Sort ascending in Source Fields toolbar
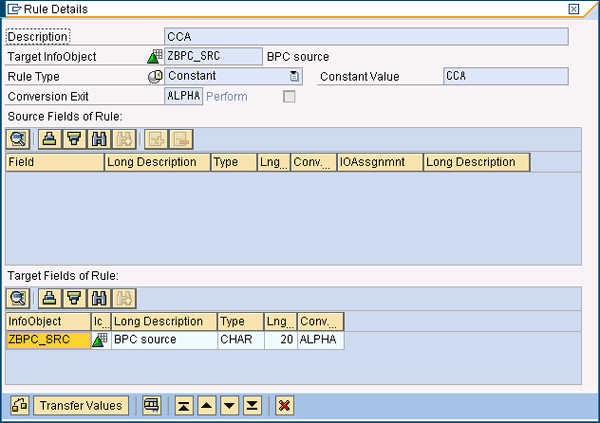This screenshot has height=423, width=600. [49, 139]
